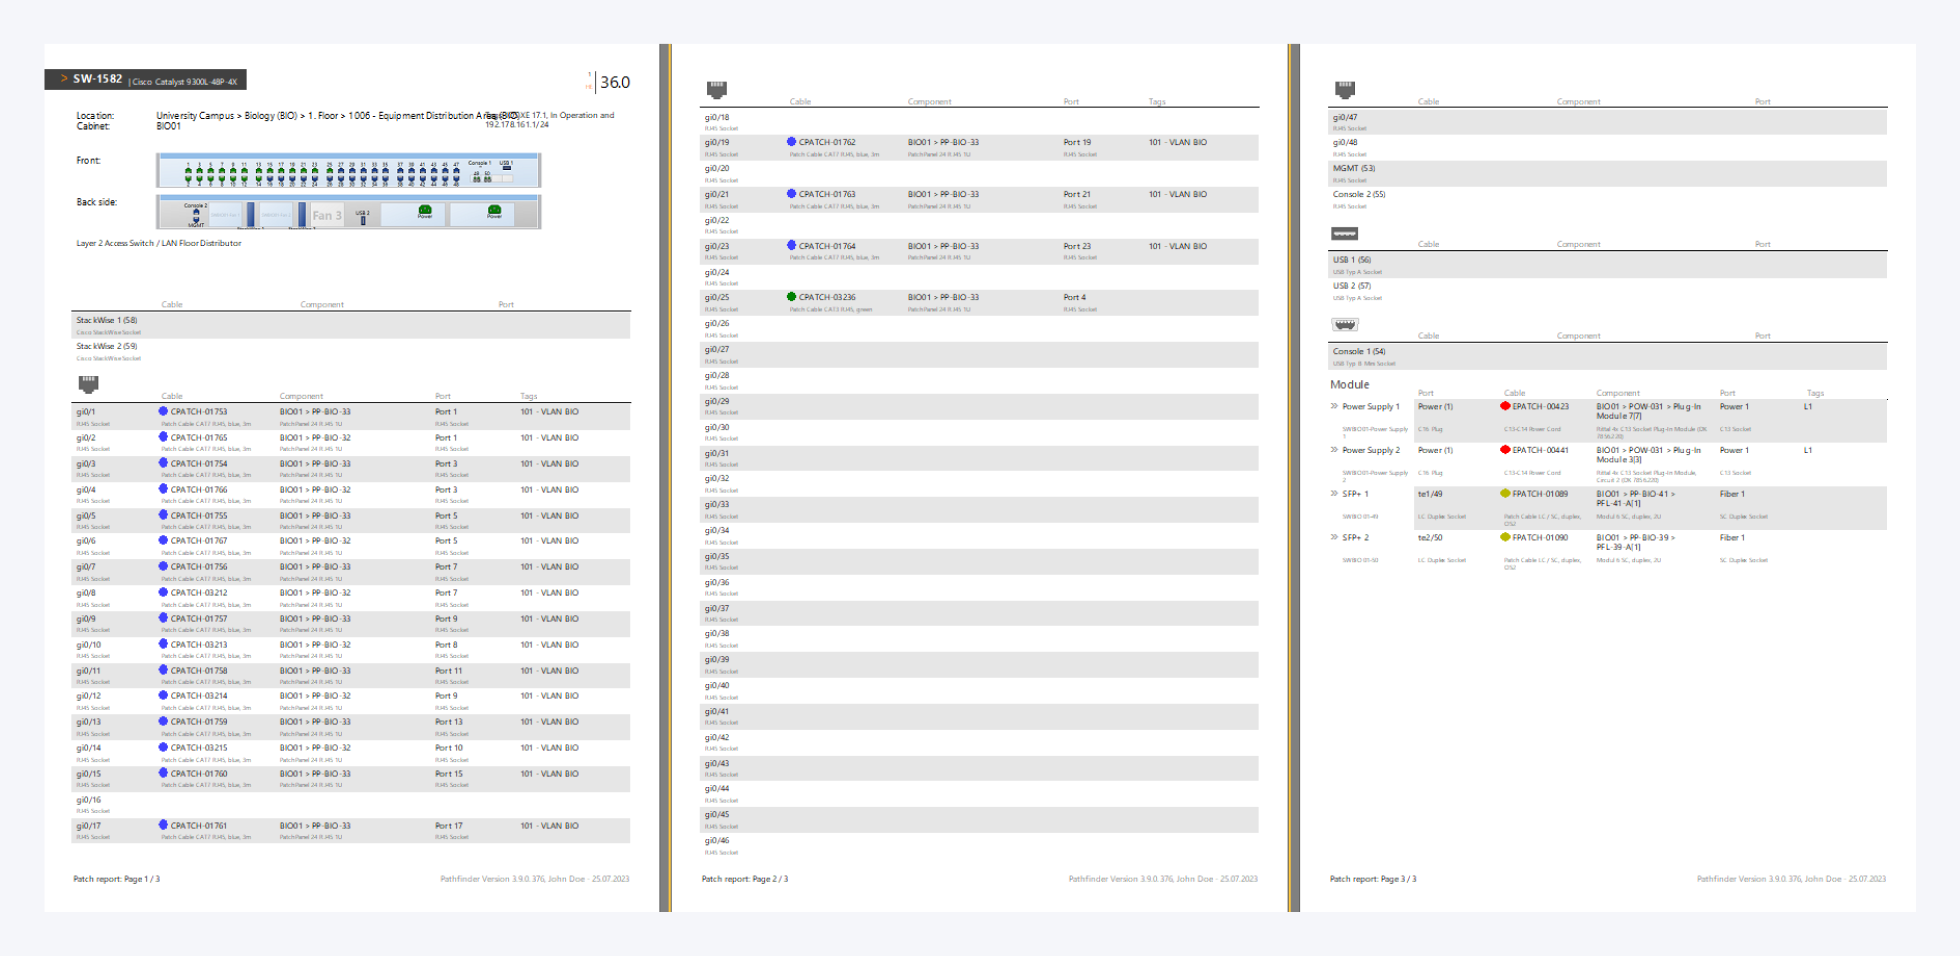Open cable link FPATCH-01090
Screen dimensions: 1960x956
(1539, 538)
